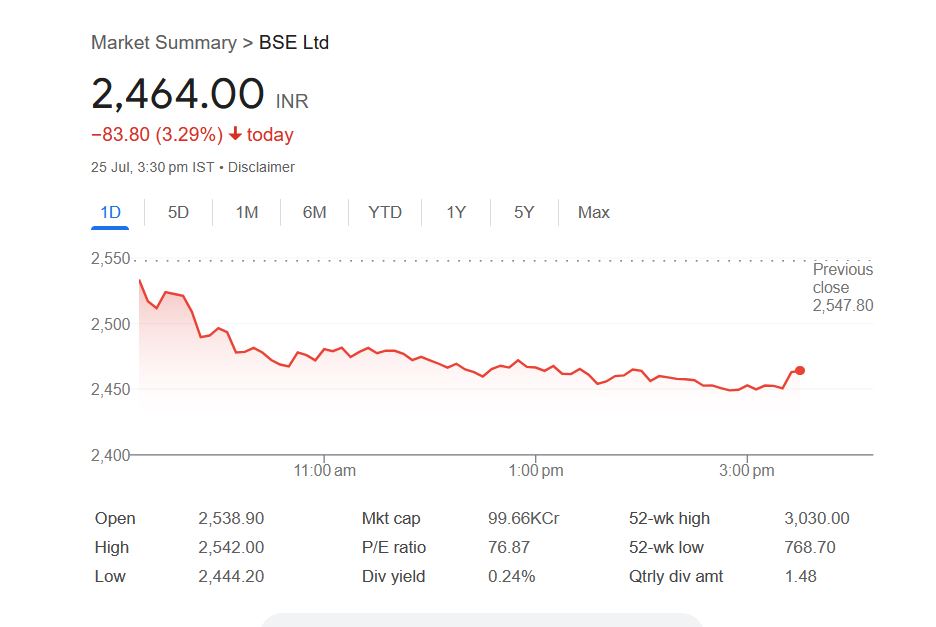
Task: Open the 1M chart range
Action: pyautogui.click(x=247, y=212)
